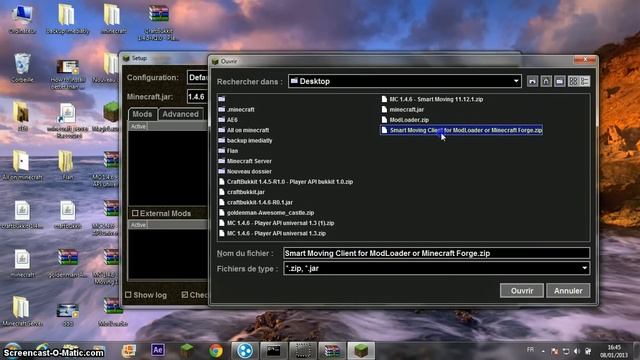This screenshot has width=640, height=360.
Task: Select the backup imediatly folder icon on the desktop
Action: click(67, 19)
